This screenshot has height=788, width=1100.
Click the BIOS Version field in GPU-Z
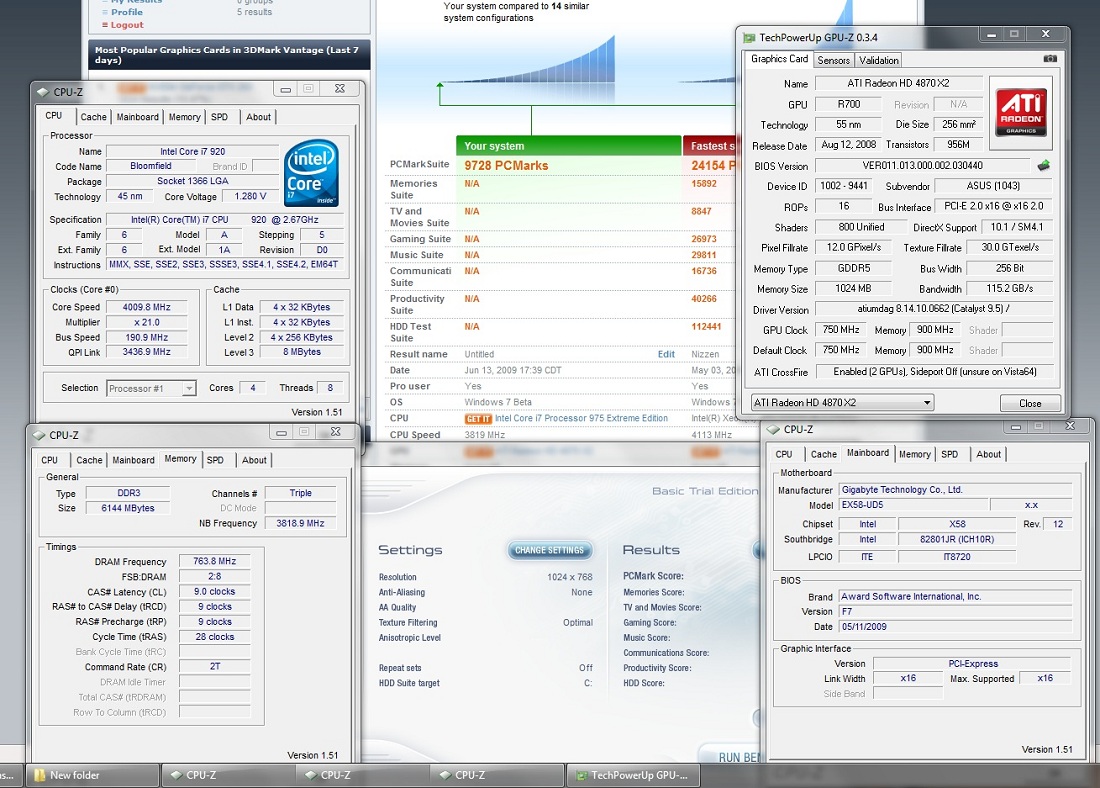923,166
